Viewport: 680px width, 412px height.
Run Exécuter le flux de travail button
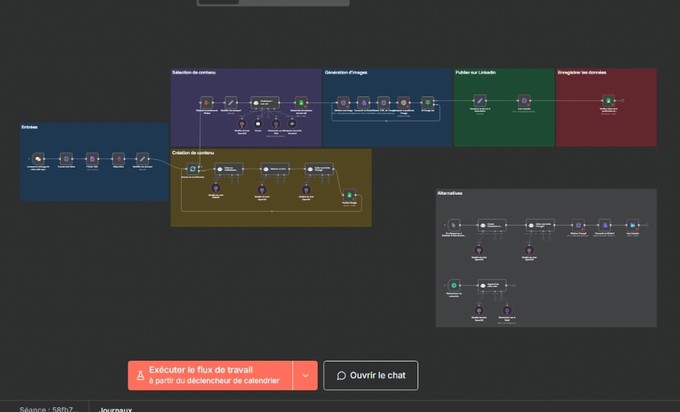[x=210, y=376]
